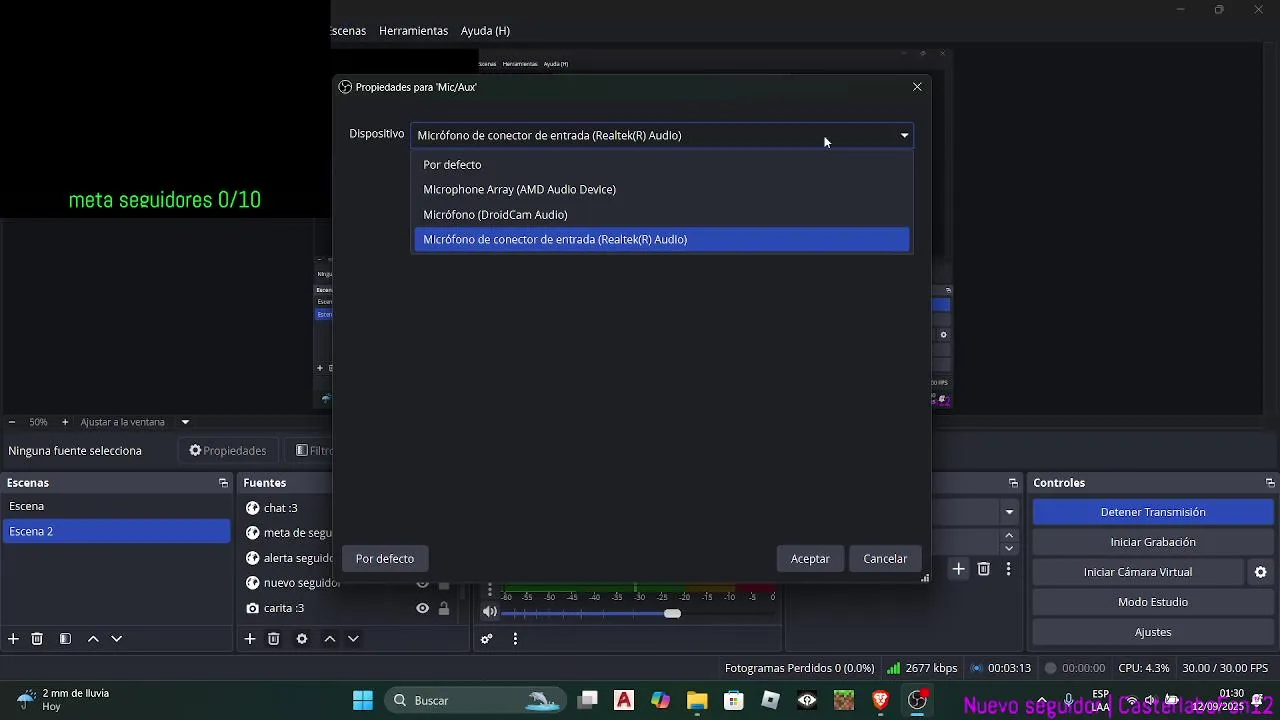Add a new scene with the plus icon
Image resolution: width=1280 pixels, height=720 pixels.
(x=13, y=639)
